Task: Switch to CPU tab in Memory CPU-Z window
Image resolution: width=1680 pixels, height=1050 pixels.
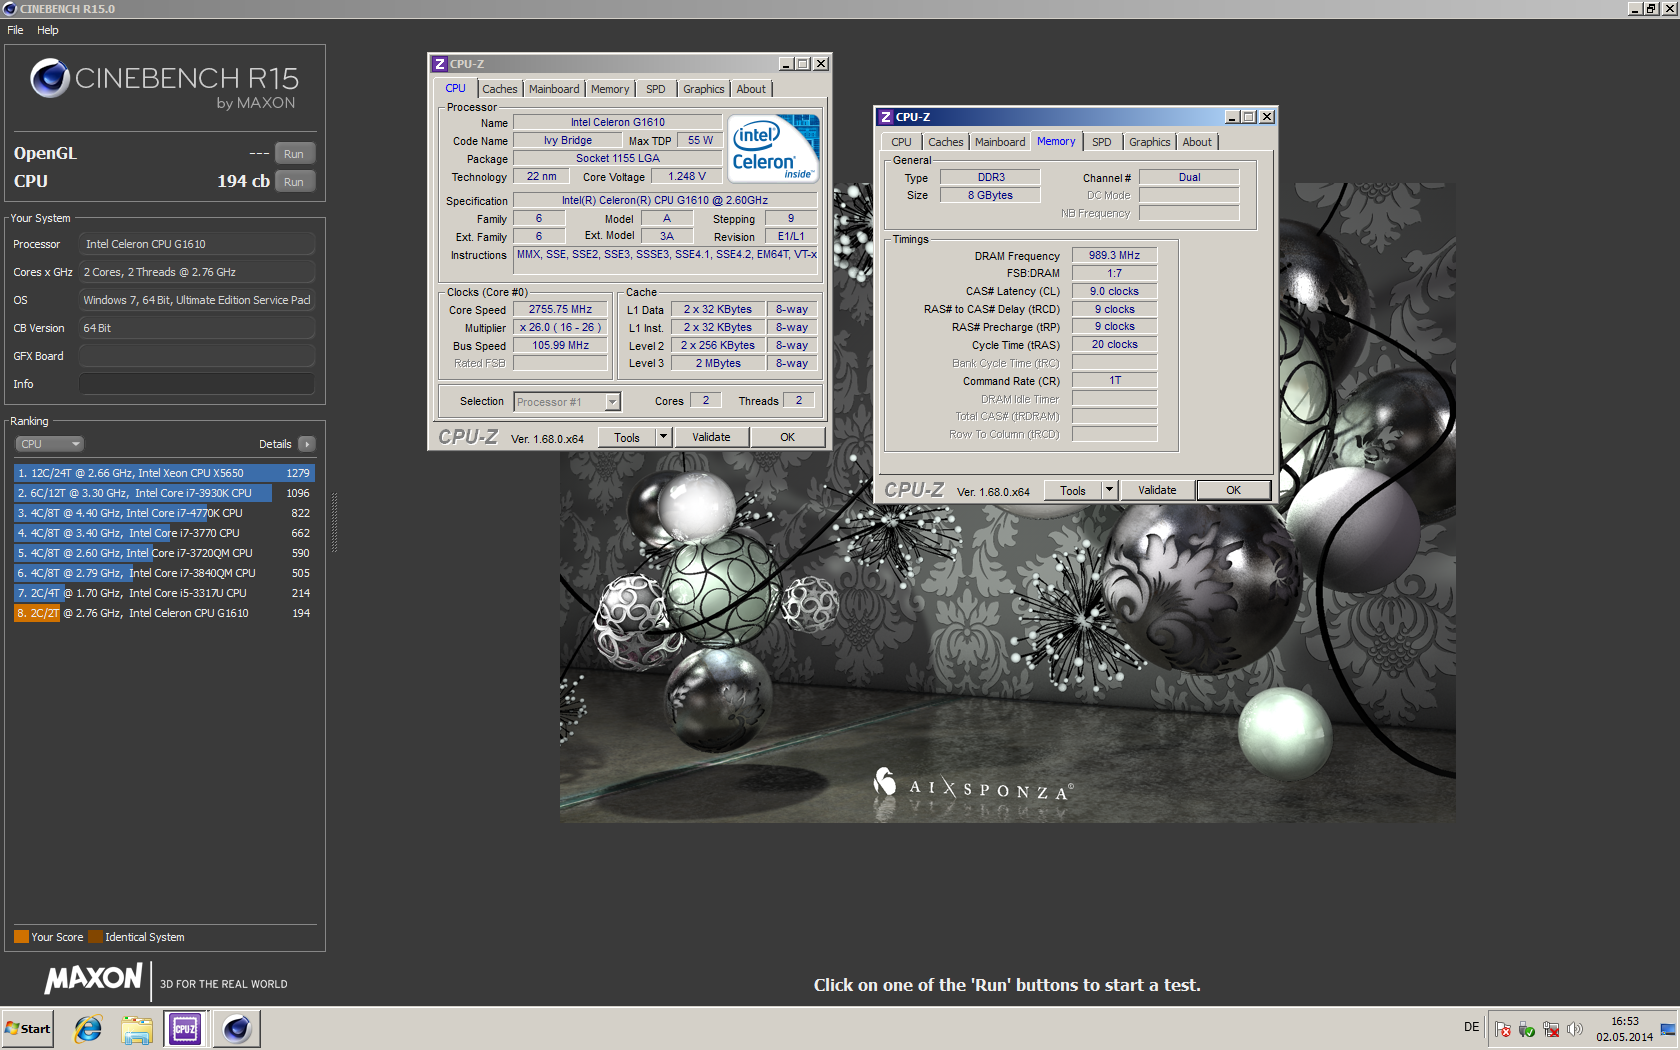Action: 902,142
